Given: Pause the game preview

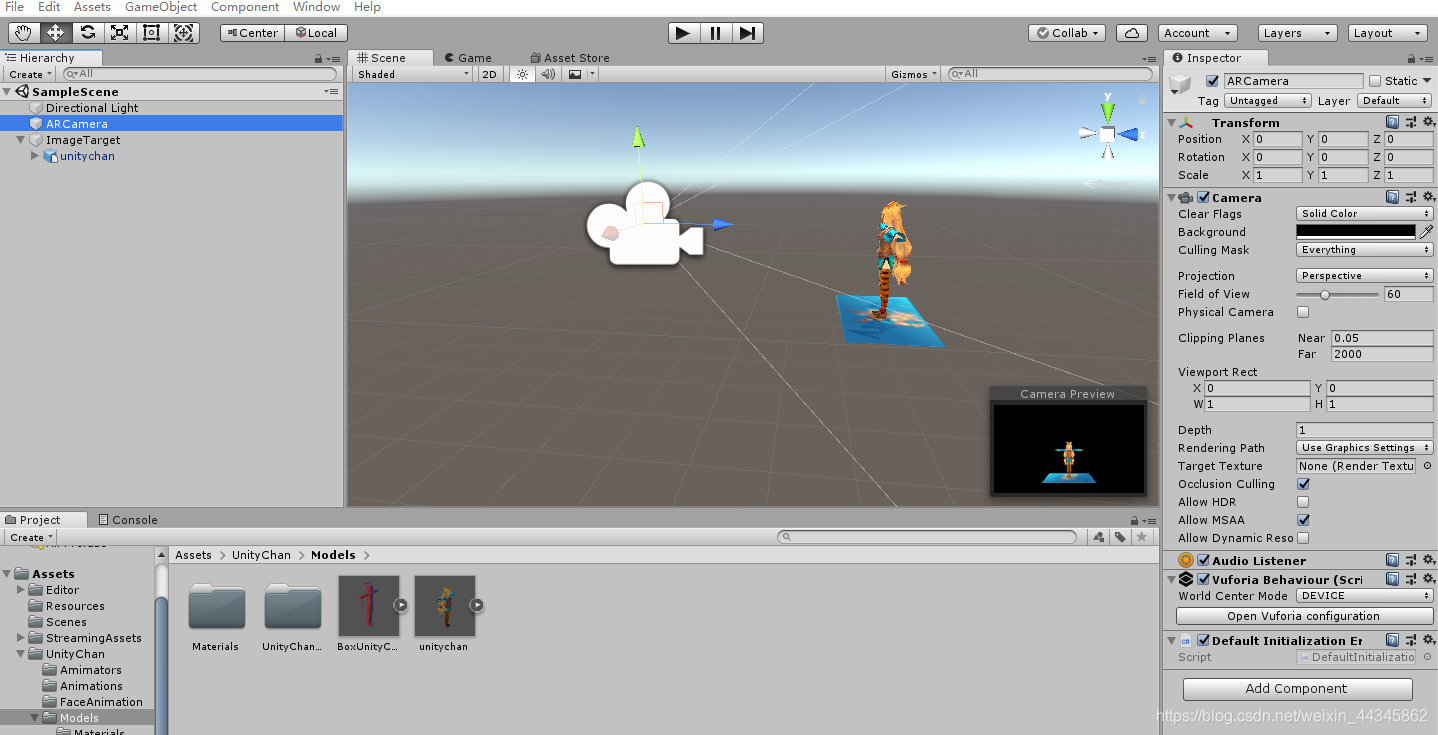Looking at the screenshot, I should pyautogui.click(x=715, y=33).
